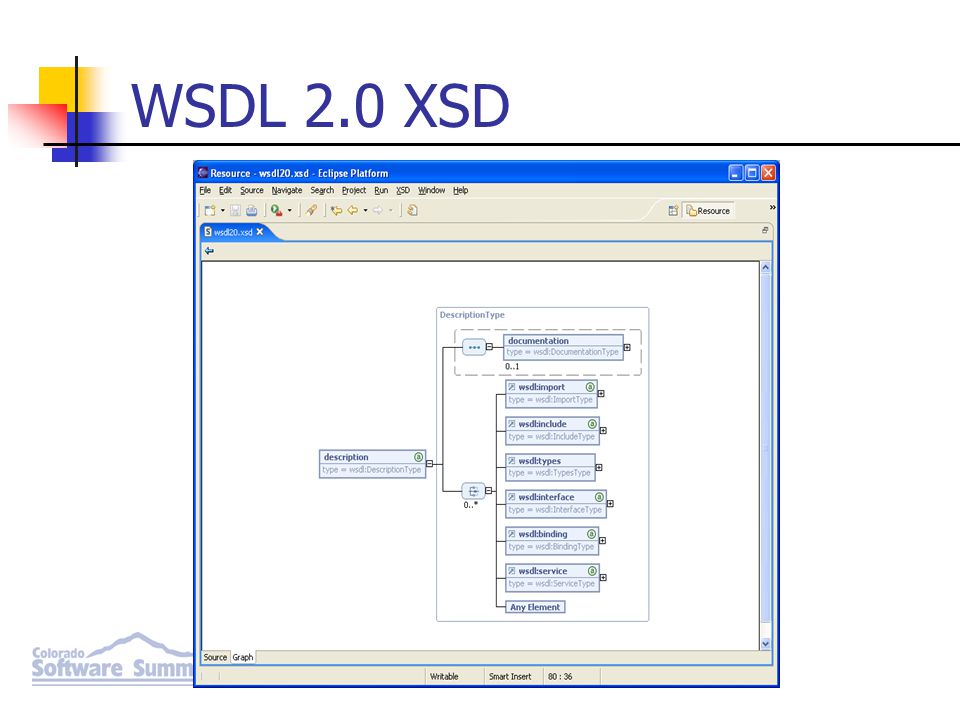Screen dimensions: 960x720
Task: Close the wsdl20.xsd editor tab
Action: [260, 231]
